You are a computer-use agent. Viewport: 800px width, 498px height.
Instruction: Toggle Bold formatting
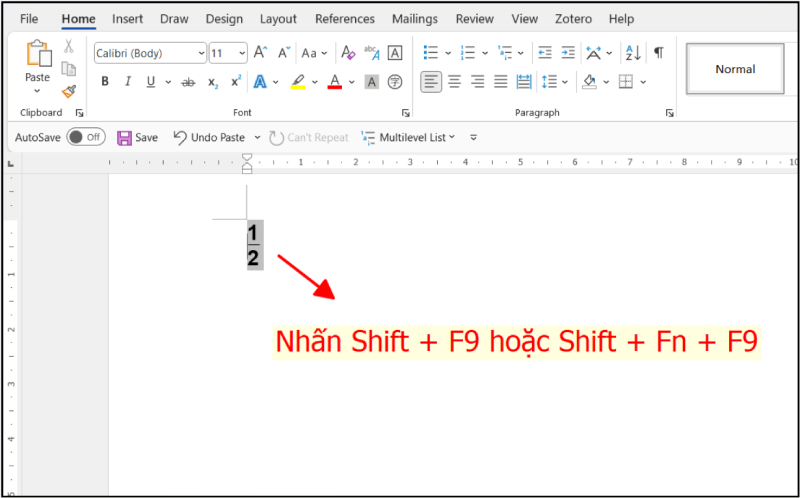[105, 82]
